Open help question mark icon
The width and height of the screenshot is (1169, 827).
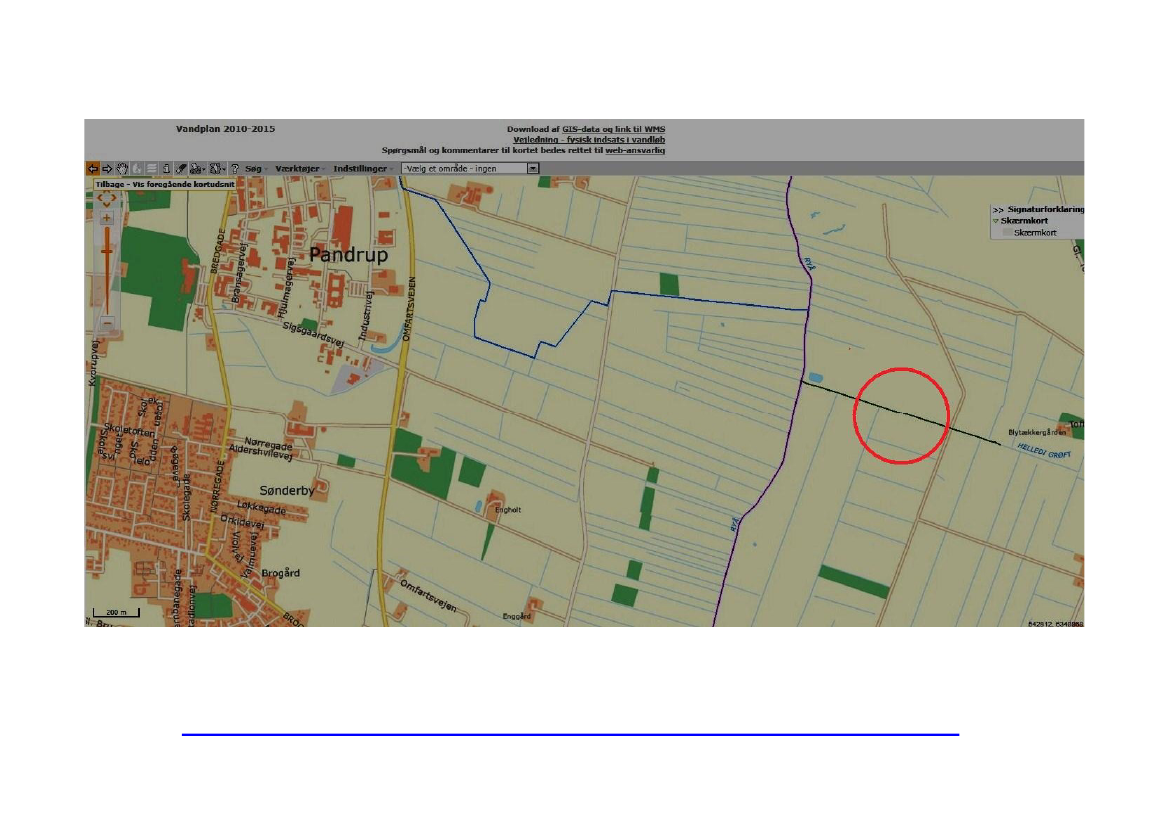[235, 169]
